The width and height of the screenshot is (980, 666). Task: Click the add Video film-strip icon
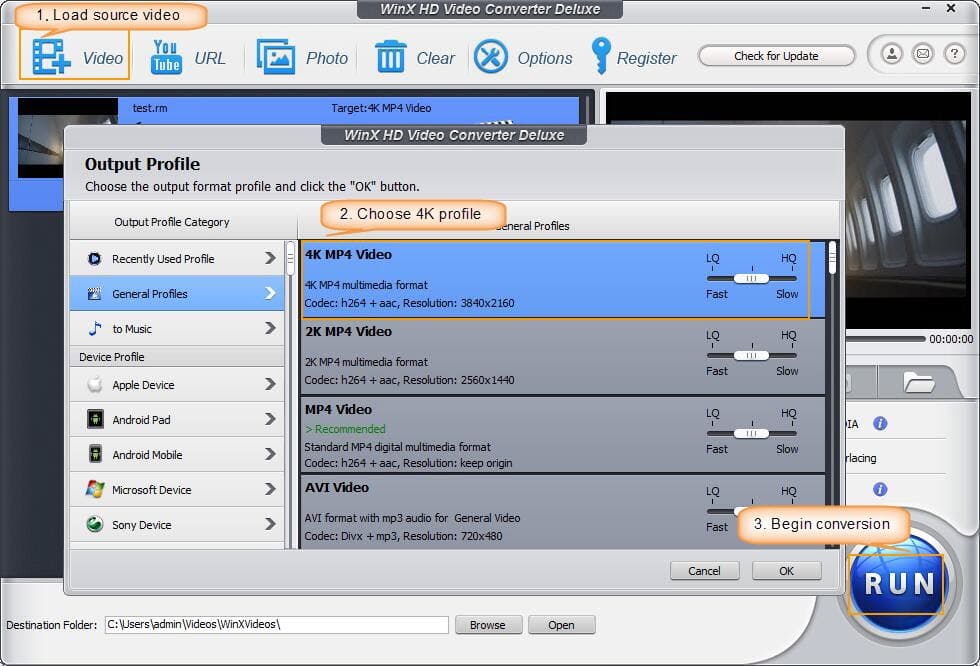point(51,57)
